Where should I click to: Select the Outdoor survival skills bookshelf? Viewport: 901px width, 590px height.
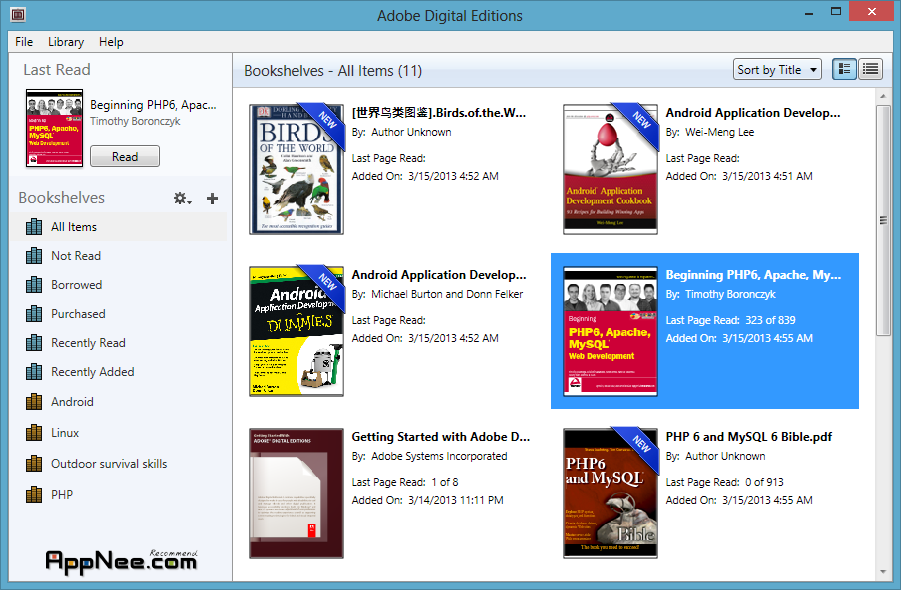pyautogui.click(x=118, y=464)
